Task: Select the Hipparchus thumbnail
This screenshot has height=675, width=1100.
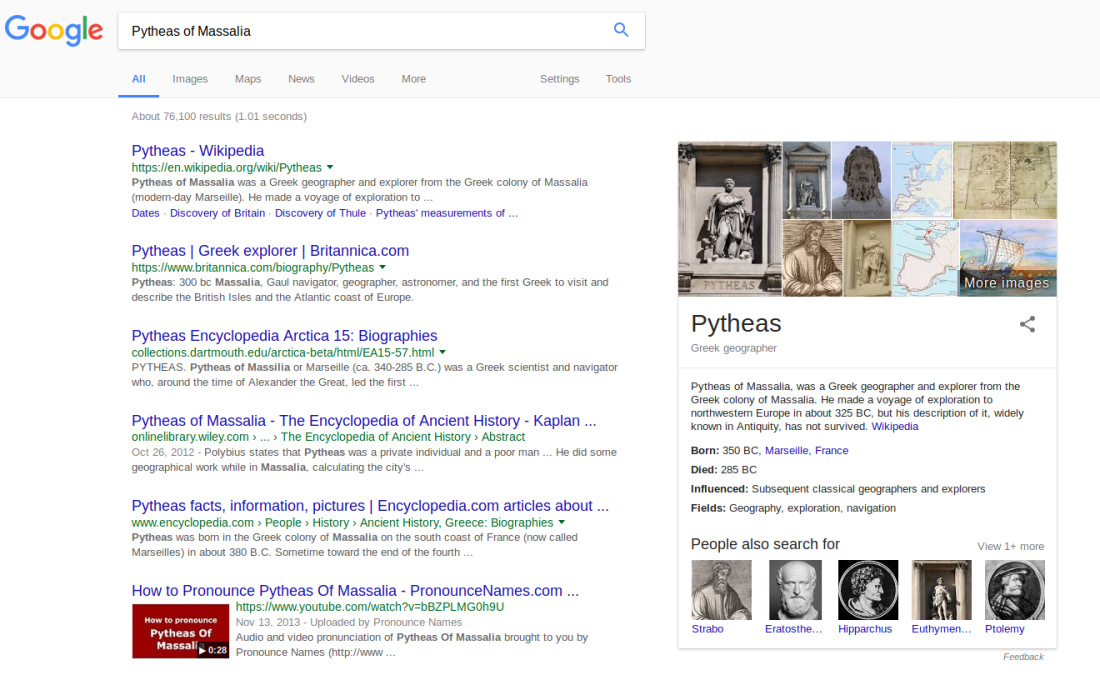Action: coord(867,589)
